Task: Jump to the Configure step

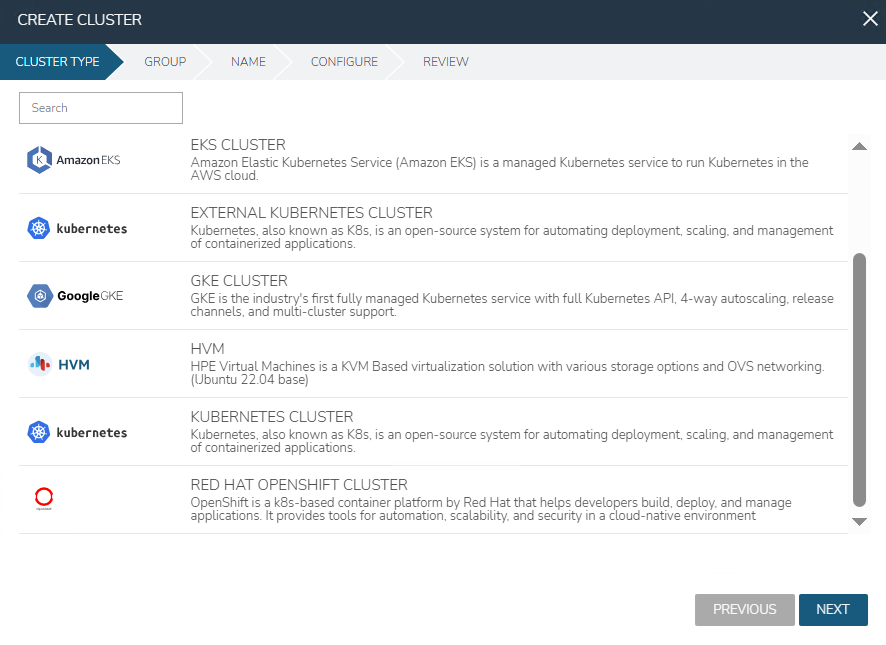Action: 344,62
